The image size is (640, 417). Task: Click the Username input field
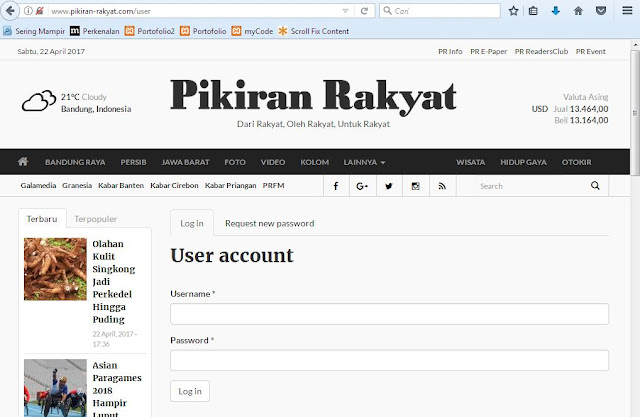click(389, 314)
